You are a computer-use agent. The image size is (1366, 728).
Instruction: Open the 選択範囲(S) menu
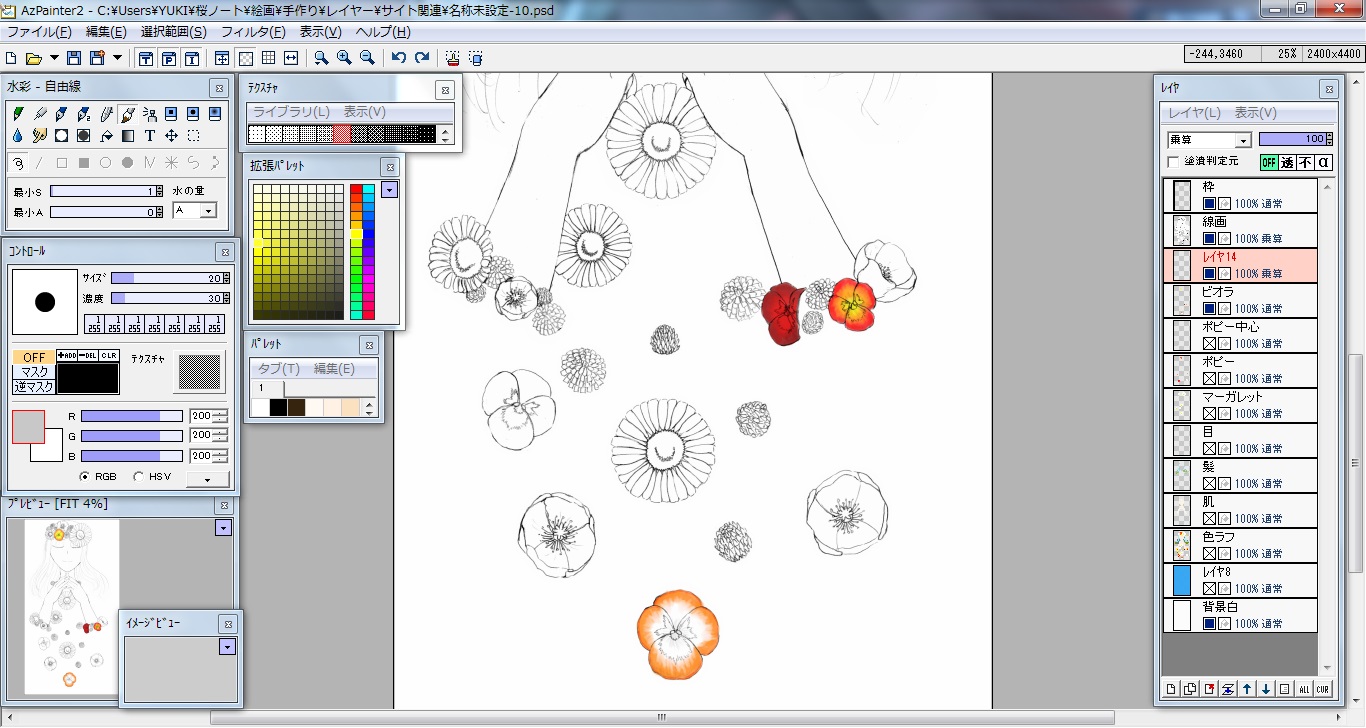point(173,32)
